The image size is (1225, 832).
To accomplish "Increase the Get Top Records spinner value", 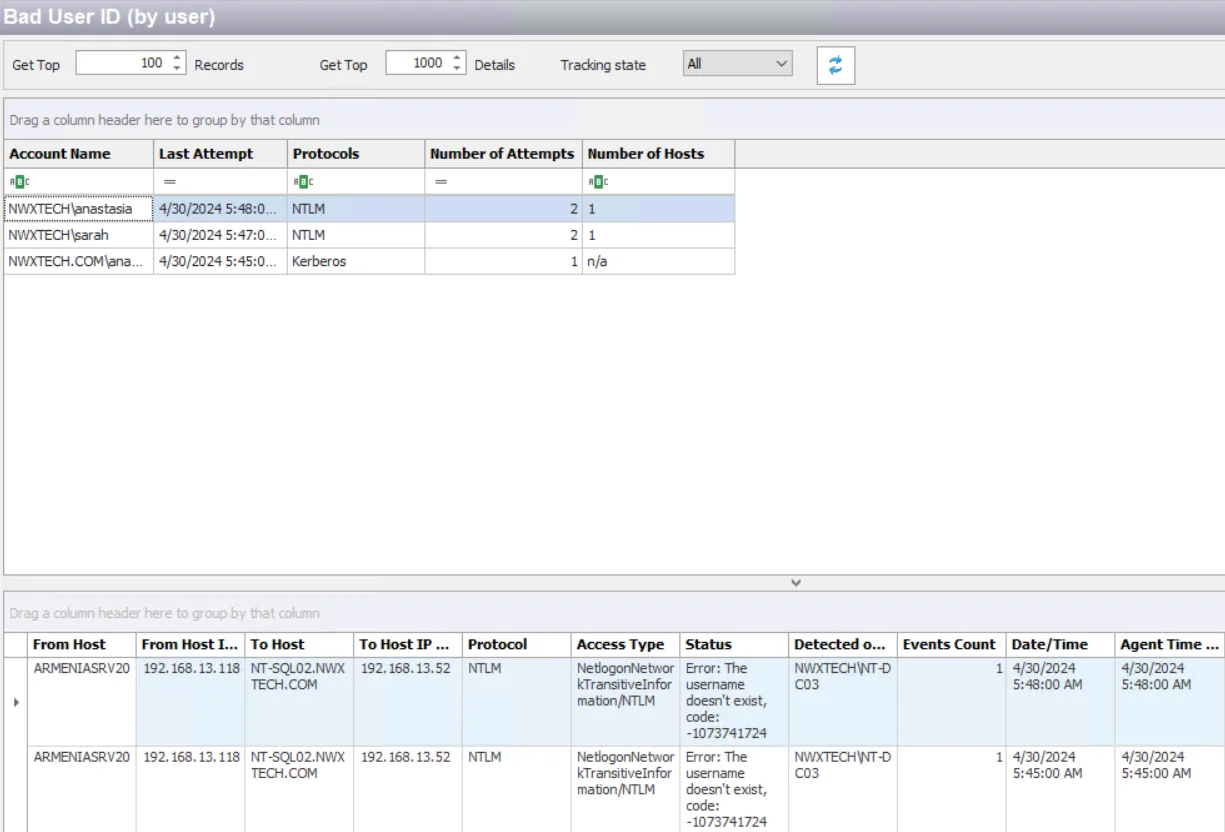I will pyautogui.click(x=177, y=58).
